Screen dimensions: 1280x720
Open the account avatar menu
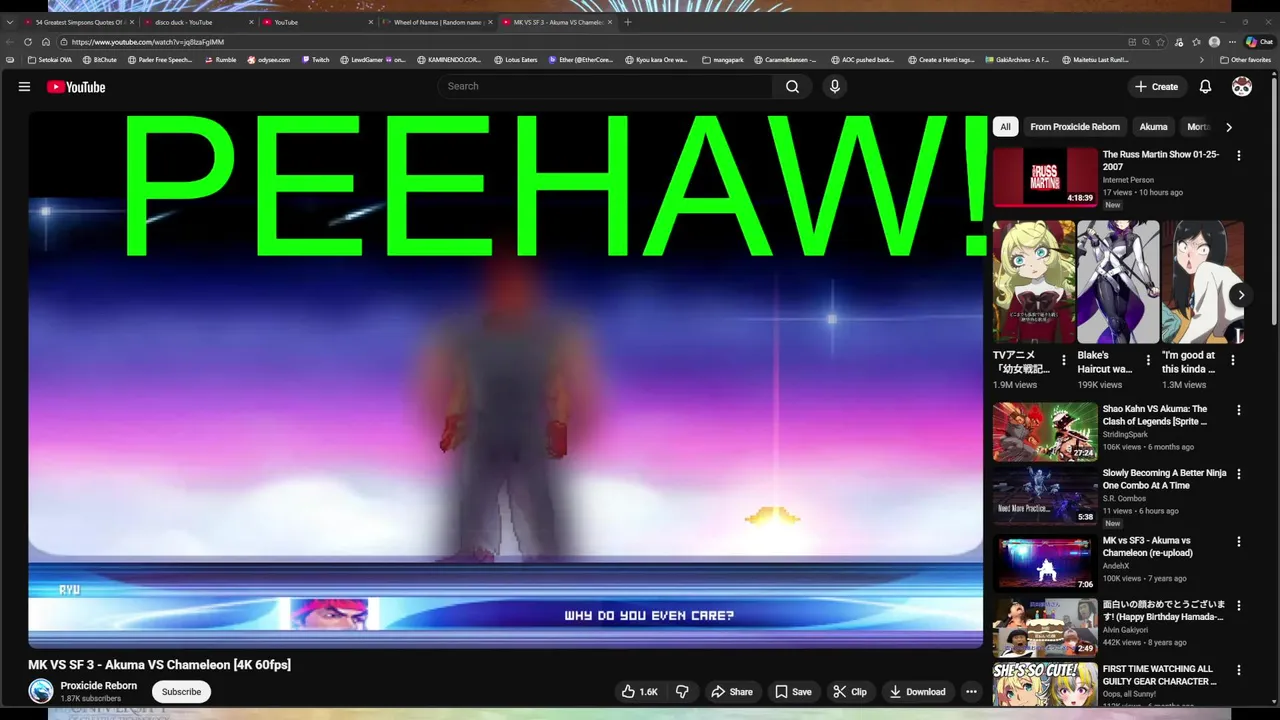[1242, 87]
